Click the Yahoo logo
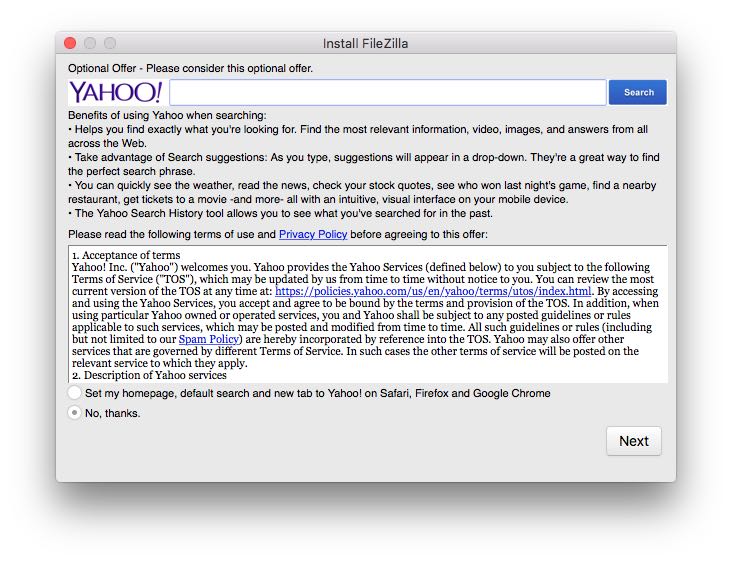 (x=116, y=92)
